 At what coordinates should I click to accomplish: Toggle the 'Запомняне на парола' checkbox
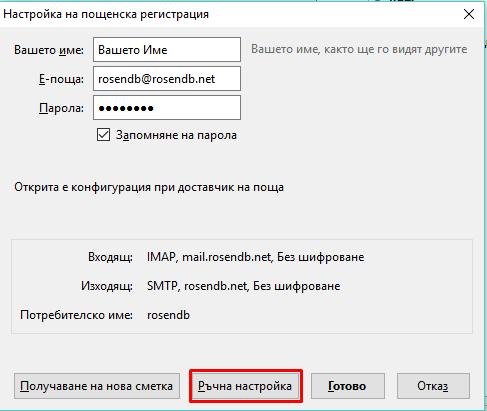pyautogui.click(x=103, y=135)
